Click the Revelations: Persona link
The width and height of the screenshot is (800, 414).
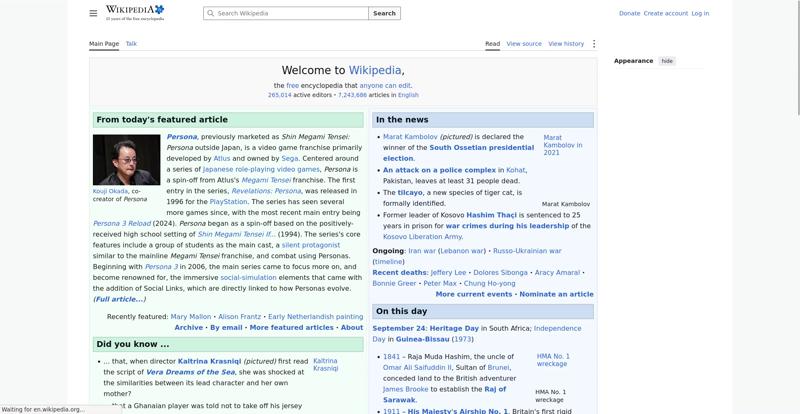pyautogui.click(x=266, y=191)
